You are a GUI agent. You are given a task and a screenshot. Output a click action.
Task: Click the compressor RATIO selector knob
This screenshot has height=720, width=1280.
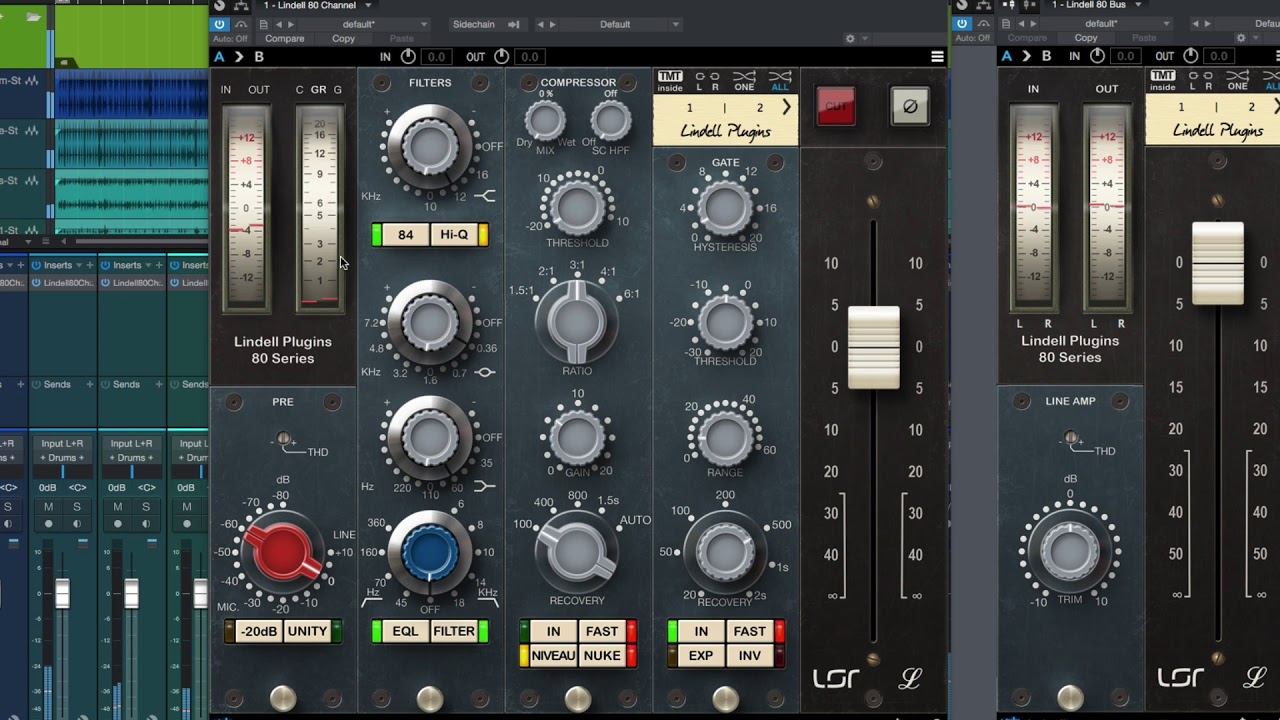tap(577, 322)
